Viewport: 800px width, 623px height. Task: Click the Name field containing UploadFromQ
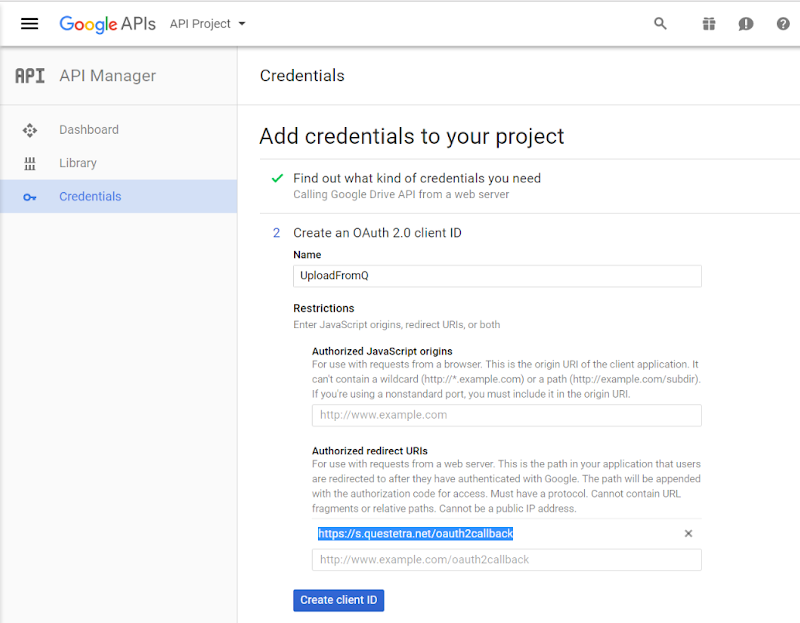pos(497,276)
